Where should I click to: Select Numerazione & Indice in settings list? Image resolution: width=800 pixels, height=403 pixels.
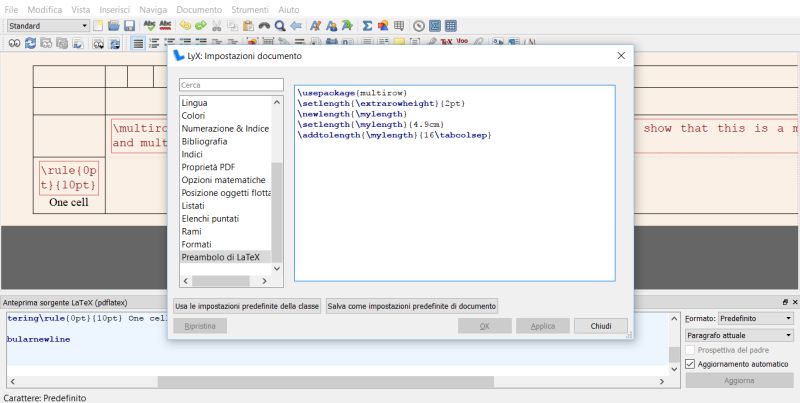225,129
